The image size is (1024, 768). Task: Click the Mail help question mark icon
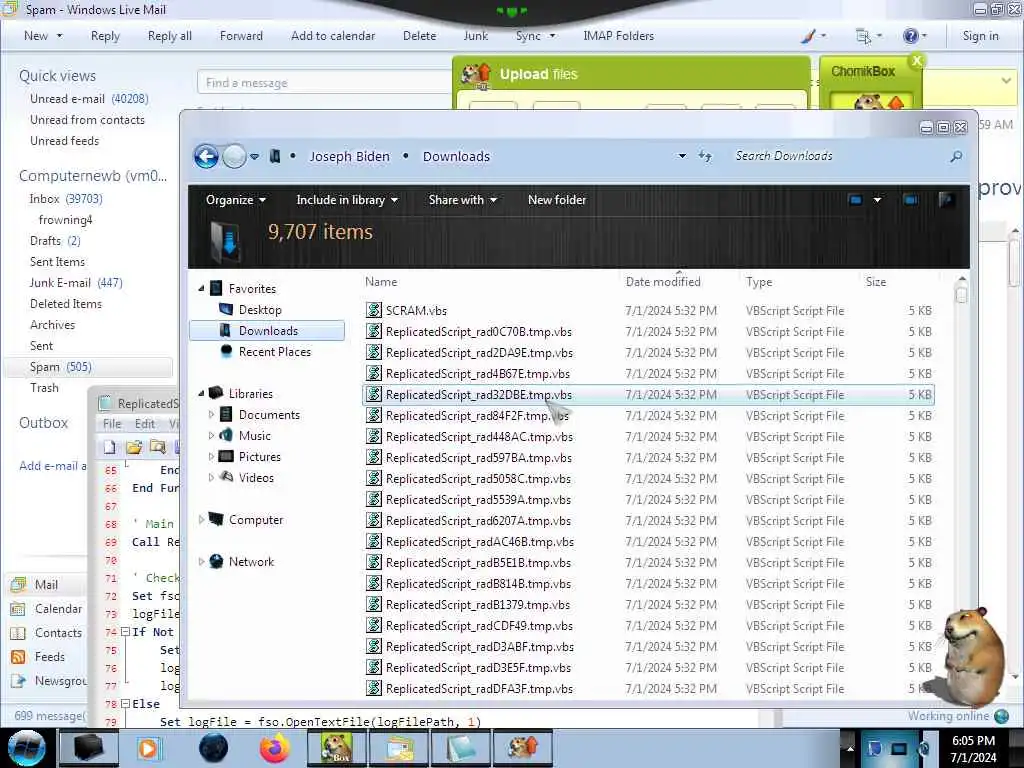pyautogui.click(x=910, y=36)
